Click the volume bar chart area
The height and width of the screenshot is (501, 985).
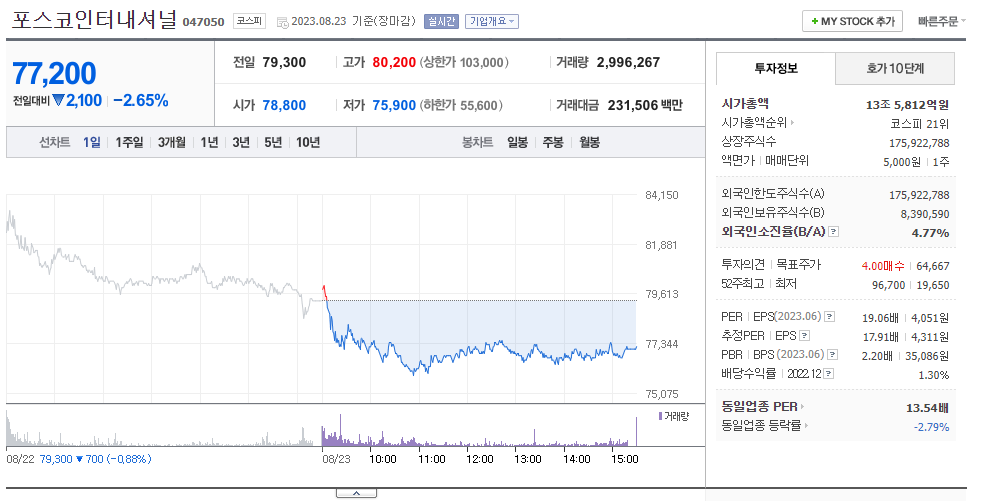coord(322,428)
